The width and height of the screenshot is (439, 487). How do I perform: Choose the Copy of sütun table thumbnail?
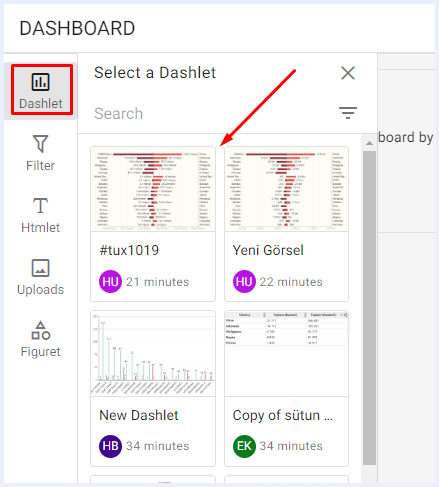(x=286, y=354)
